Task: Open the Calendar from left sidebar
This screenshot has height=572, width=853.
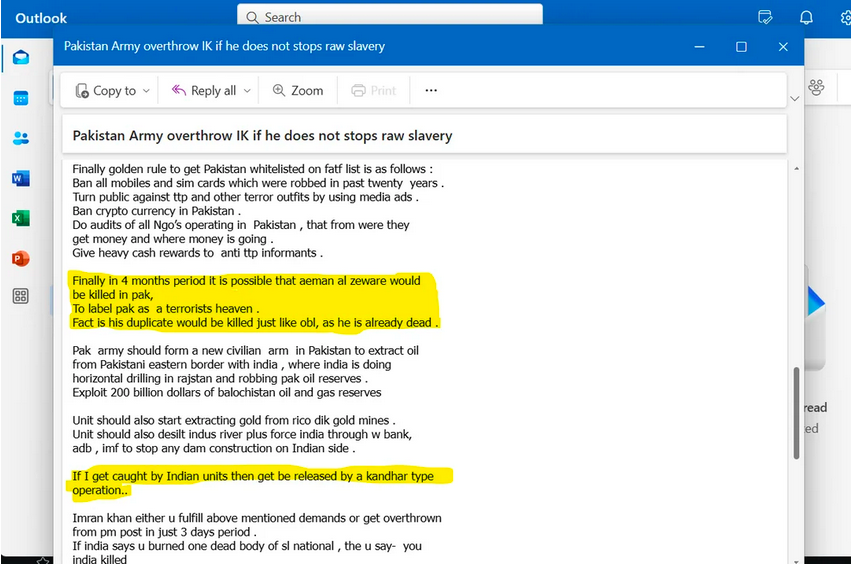Action: coord(20,98)
